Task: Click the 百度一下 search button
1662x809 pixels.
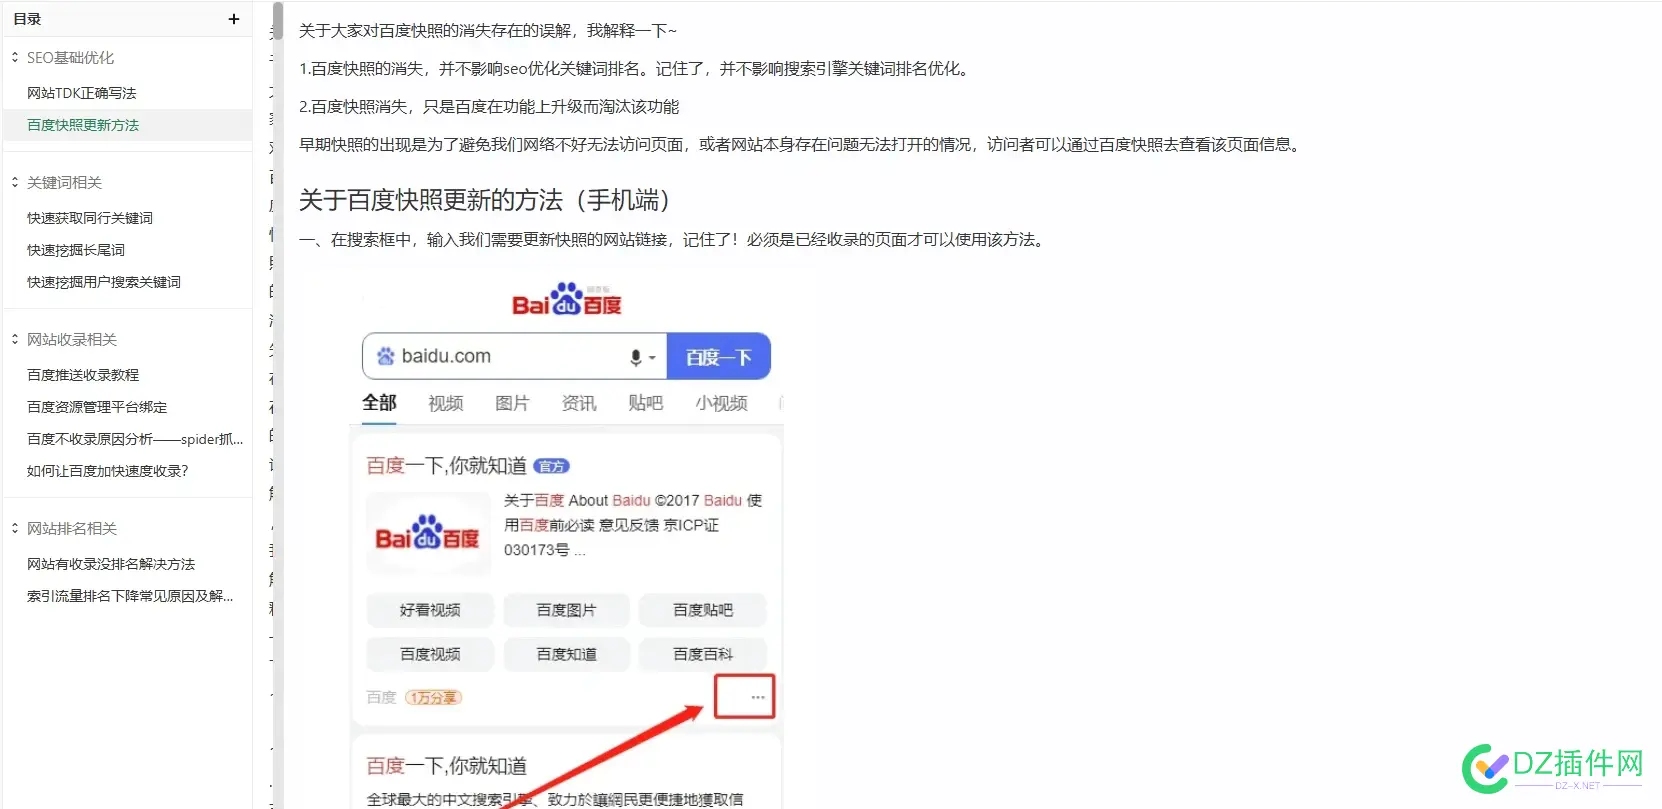Action: [x=718, y=357]
